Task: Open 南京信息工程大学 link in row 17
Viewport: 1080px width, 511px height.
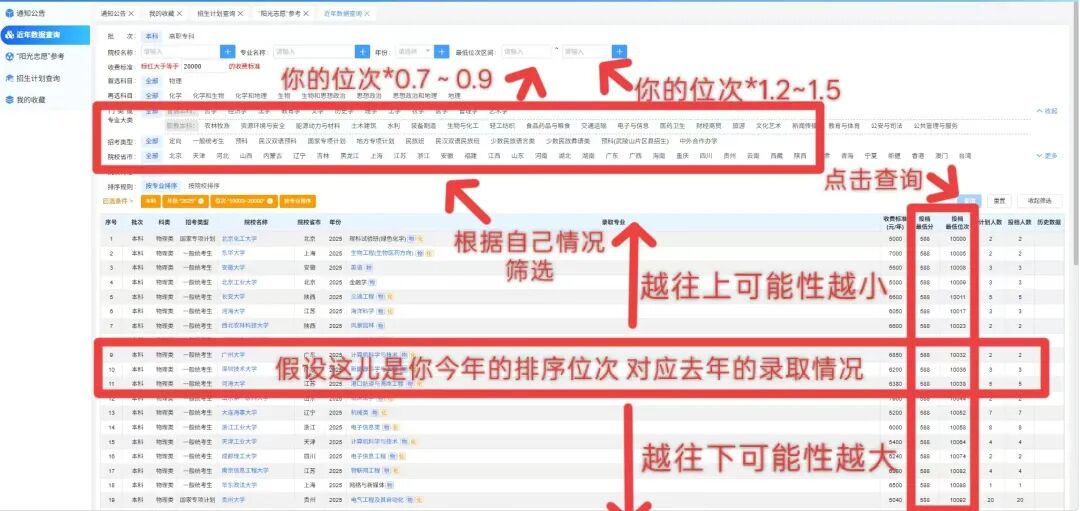Action: (x=245, y=470)
